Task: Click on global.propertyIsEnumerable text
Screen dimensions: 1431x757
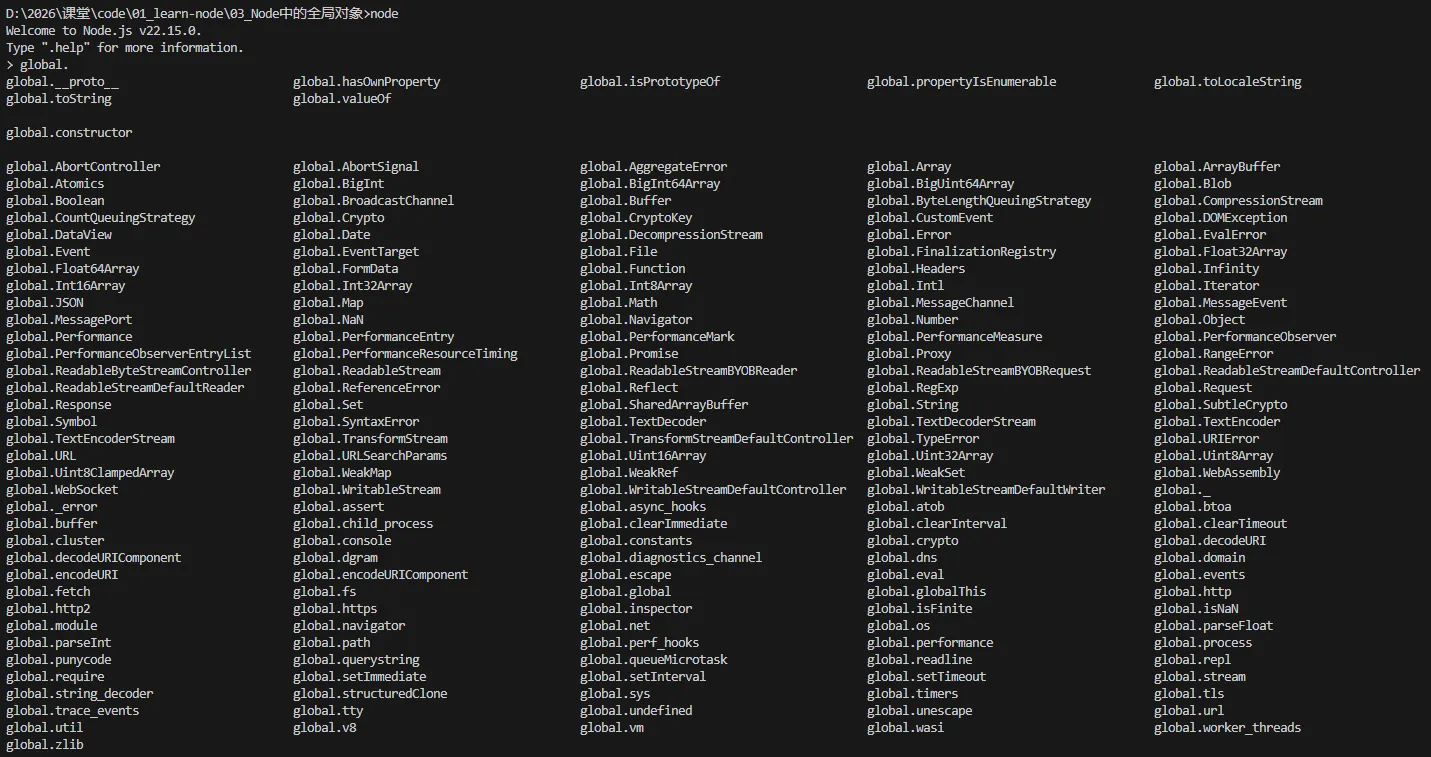Action: click(x=961, y=82)
